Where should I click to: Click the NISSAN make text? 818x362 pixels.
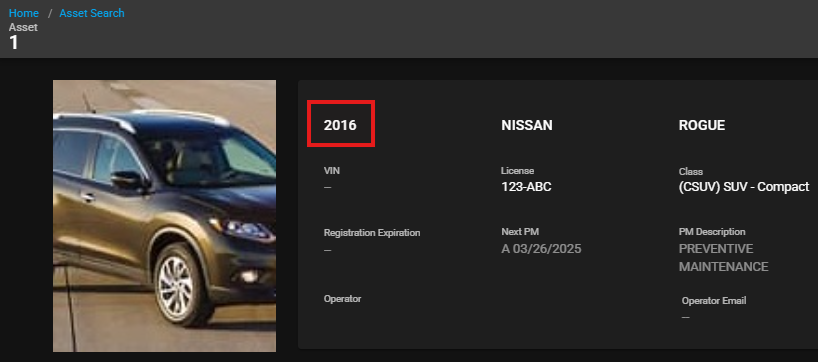click(x=526, y=125)
